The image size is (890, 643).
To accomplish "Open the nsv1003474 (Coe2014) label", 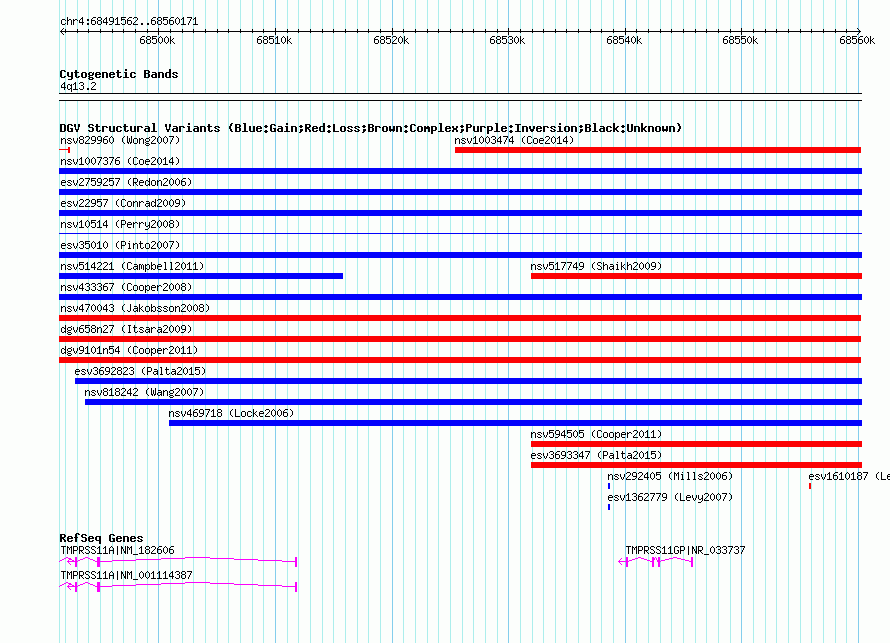I will point(514,140).
